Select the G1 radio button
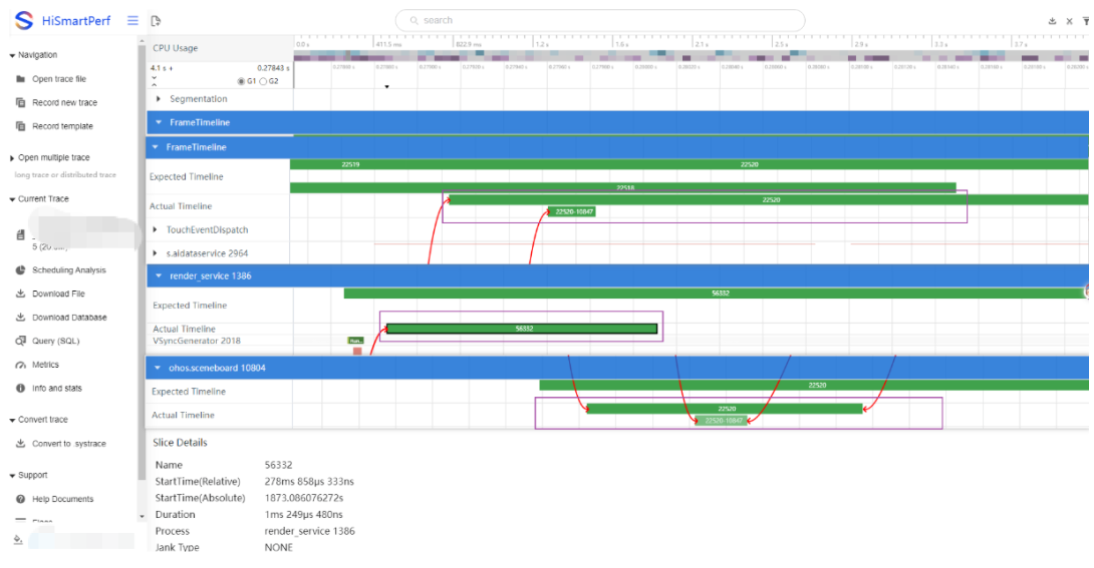This screenshot has width=1094, height=568. coord(241,82)
